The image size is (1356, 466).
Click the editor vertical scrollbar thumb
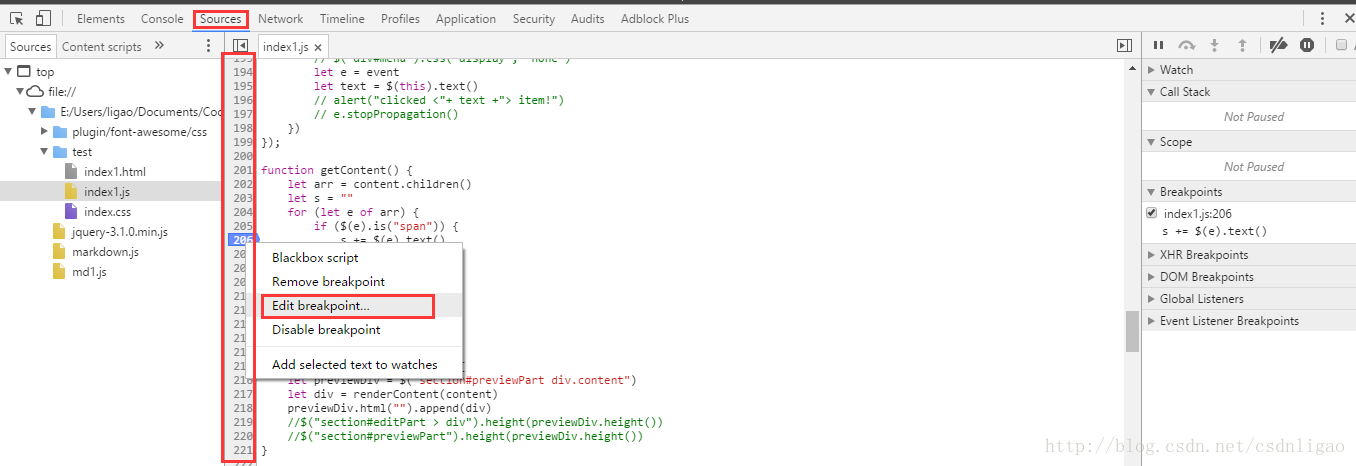point(1132,331)
